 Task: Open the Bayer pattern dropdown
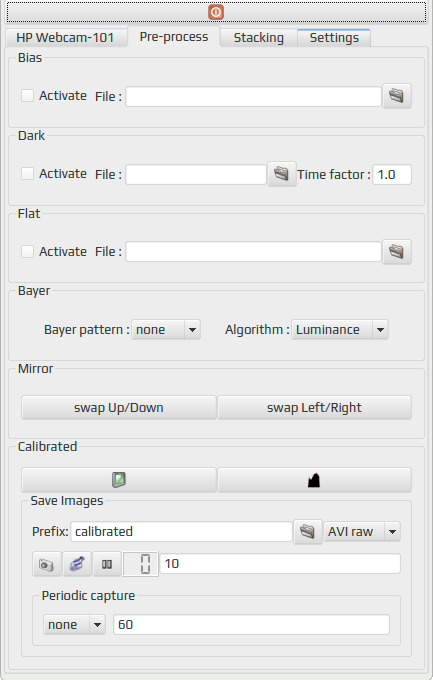[166, 330]
